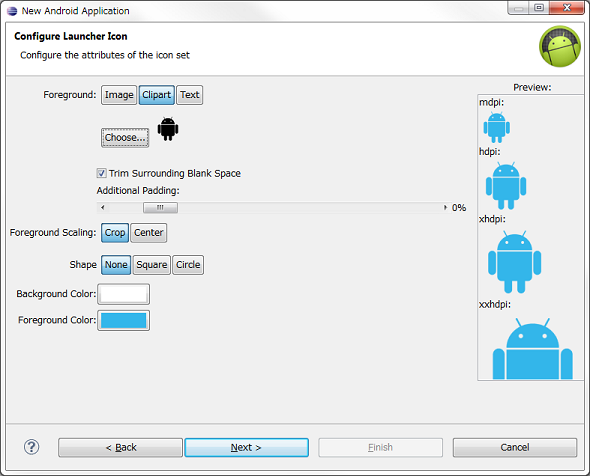The width and height of the screenshot is (590, 476).
Task: Toggle Trim Surrounding Blank Space checkbox
Action: pos(101,173)
